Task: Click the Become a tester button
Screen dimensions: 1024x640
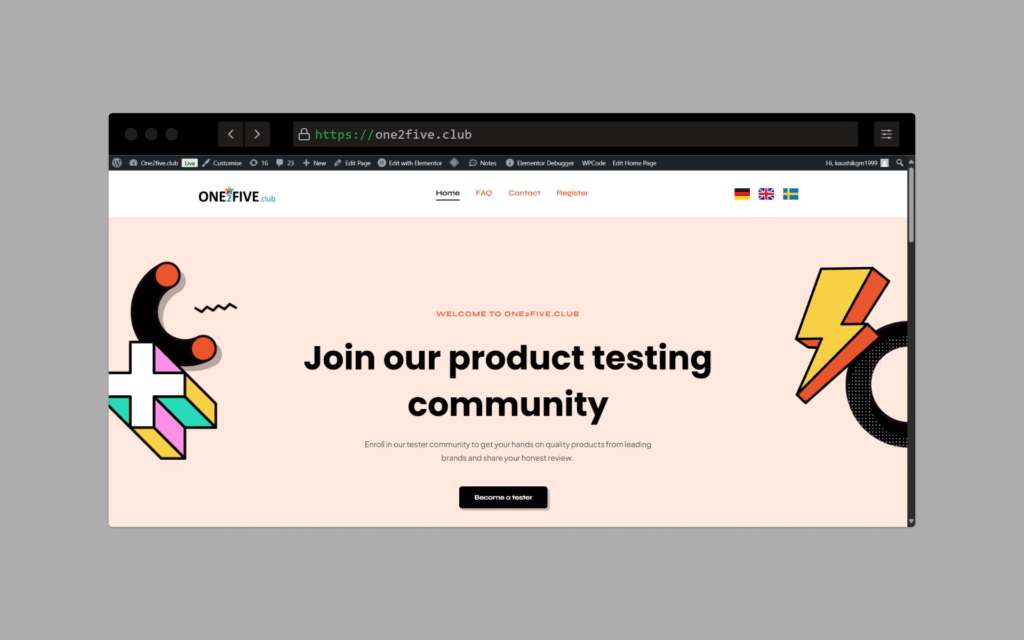Action: [503, 497]
